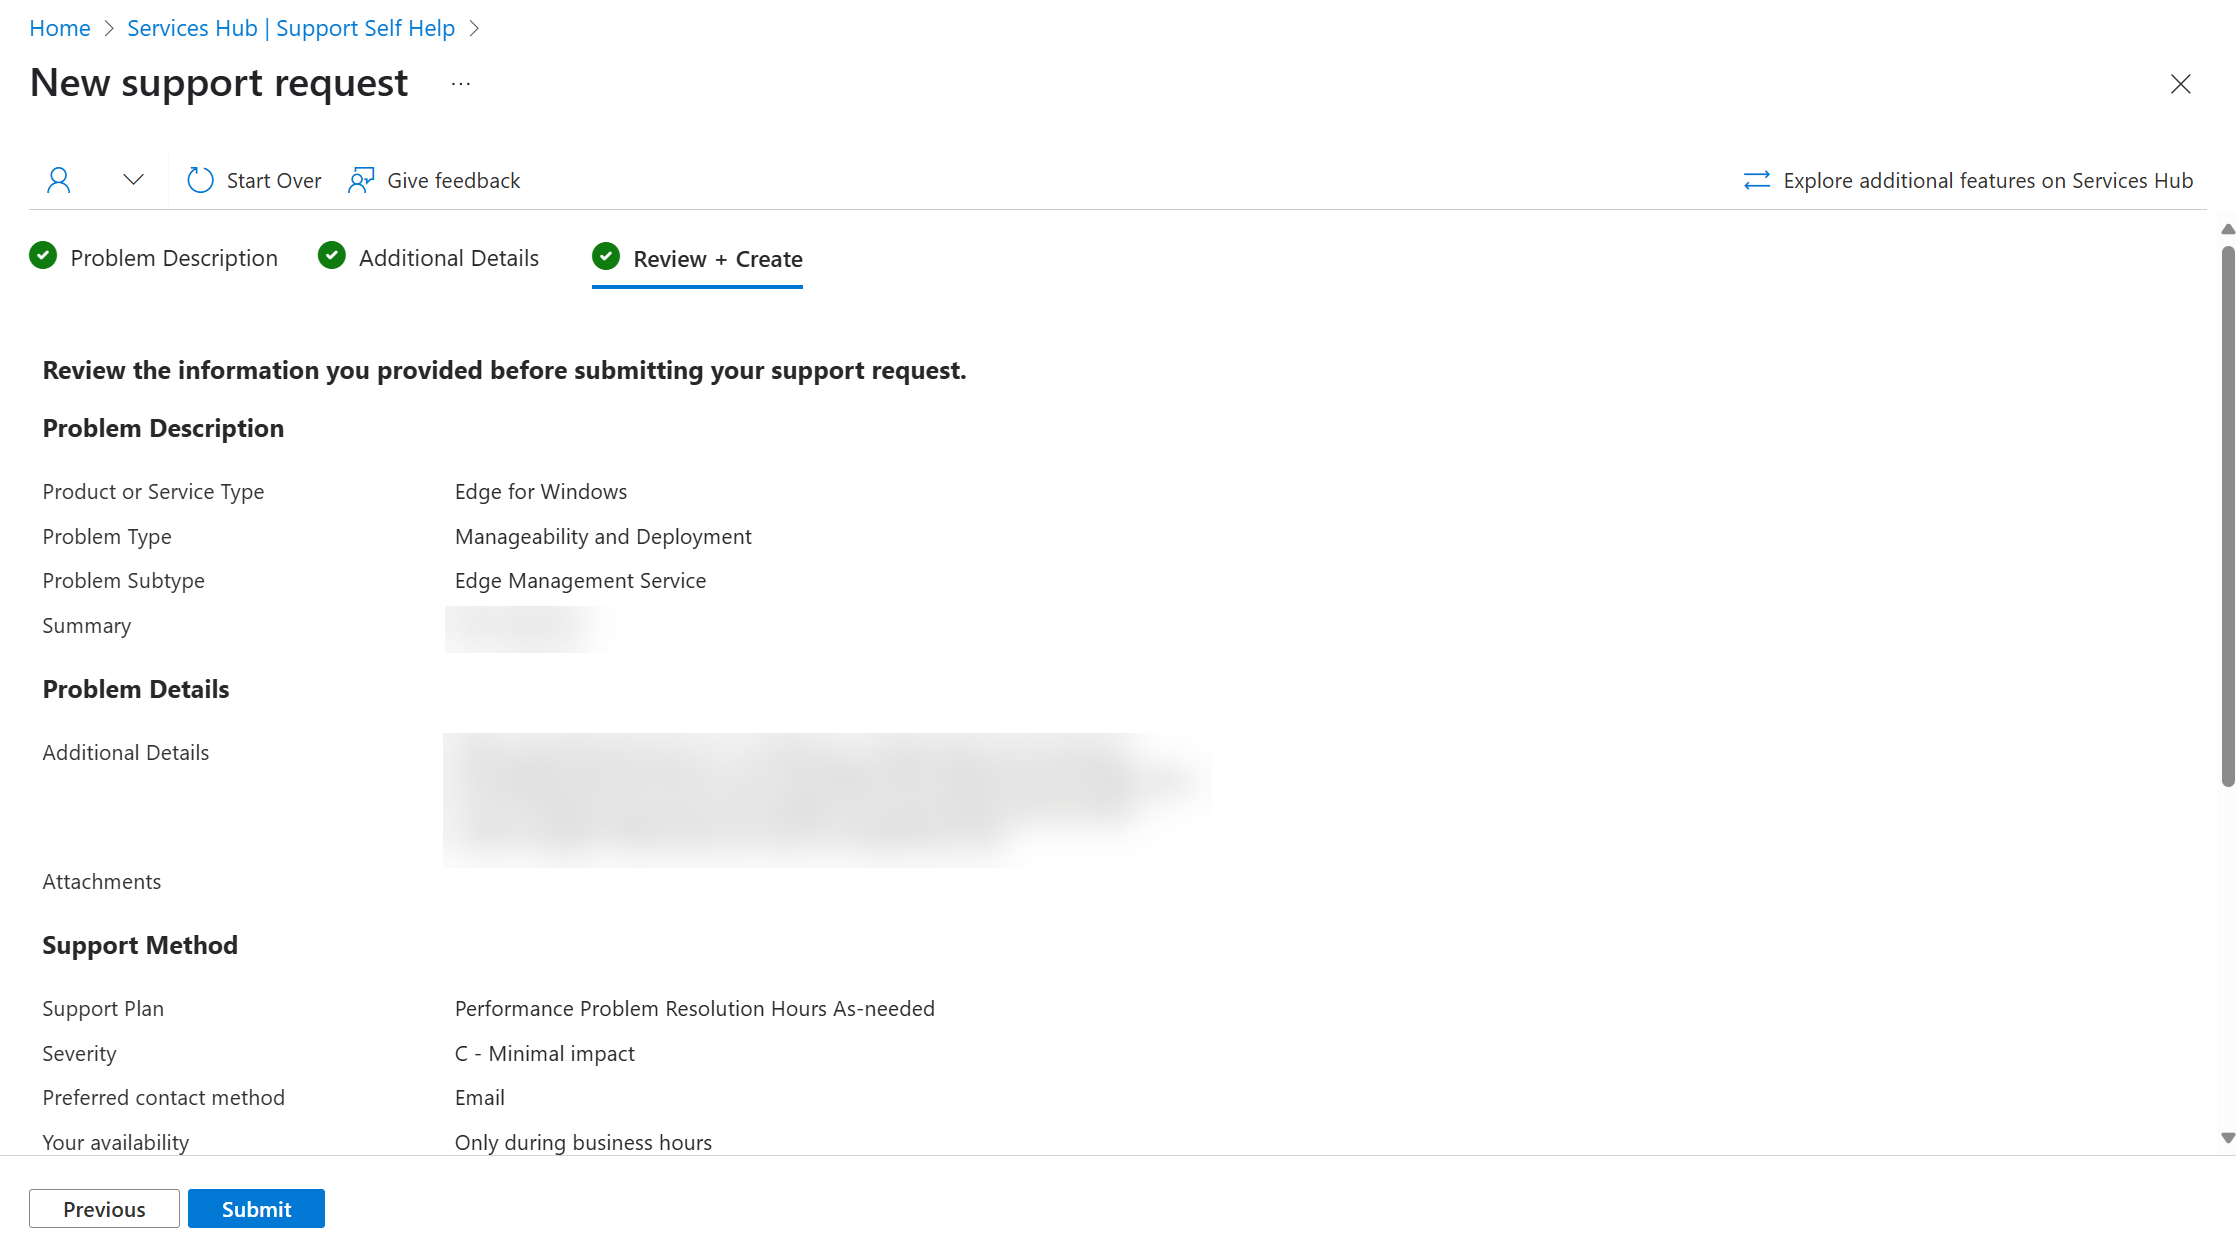This screenshot has width=2236, height=1240.
Task: Click the dropdown arrow next to user profile
Action: [x=133, y=180]
